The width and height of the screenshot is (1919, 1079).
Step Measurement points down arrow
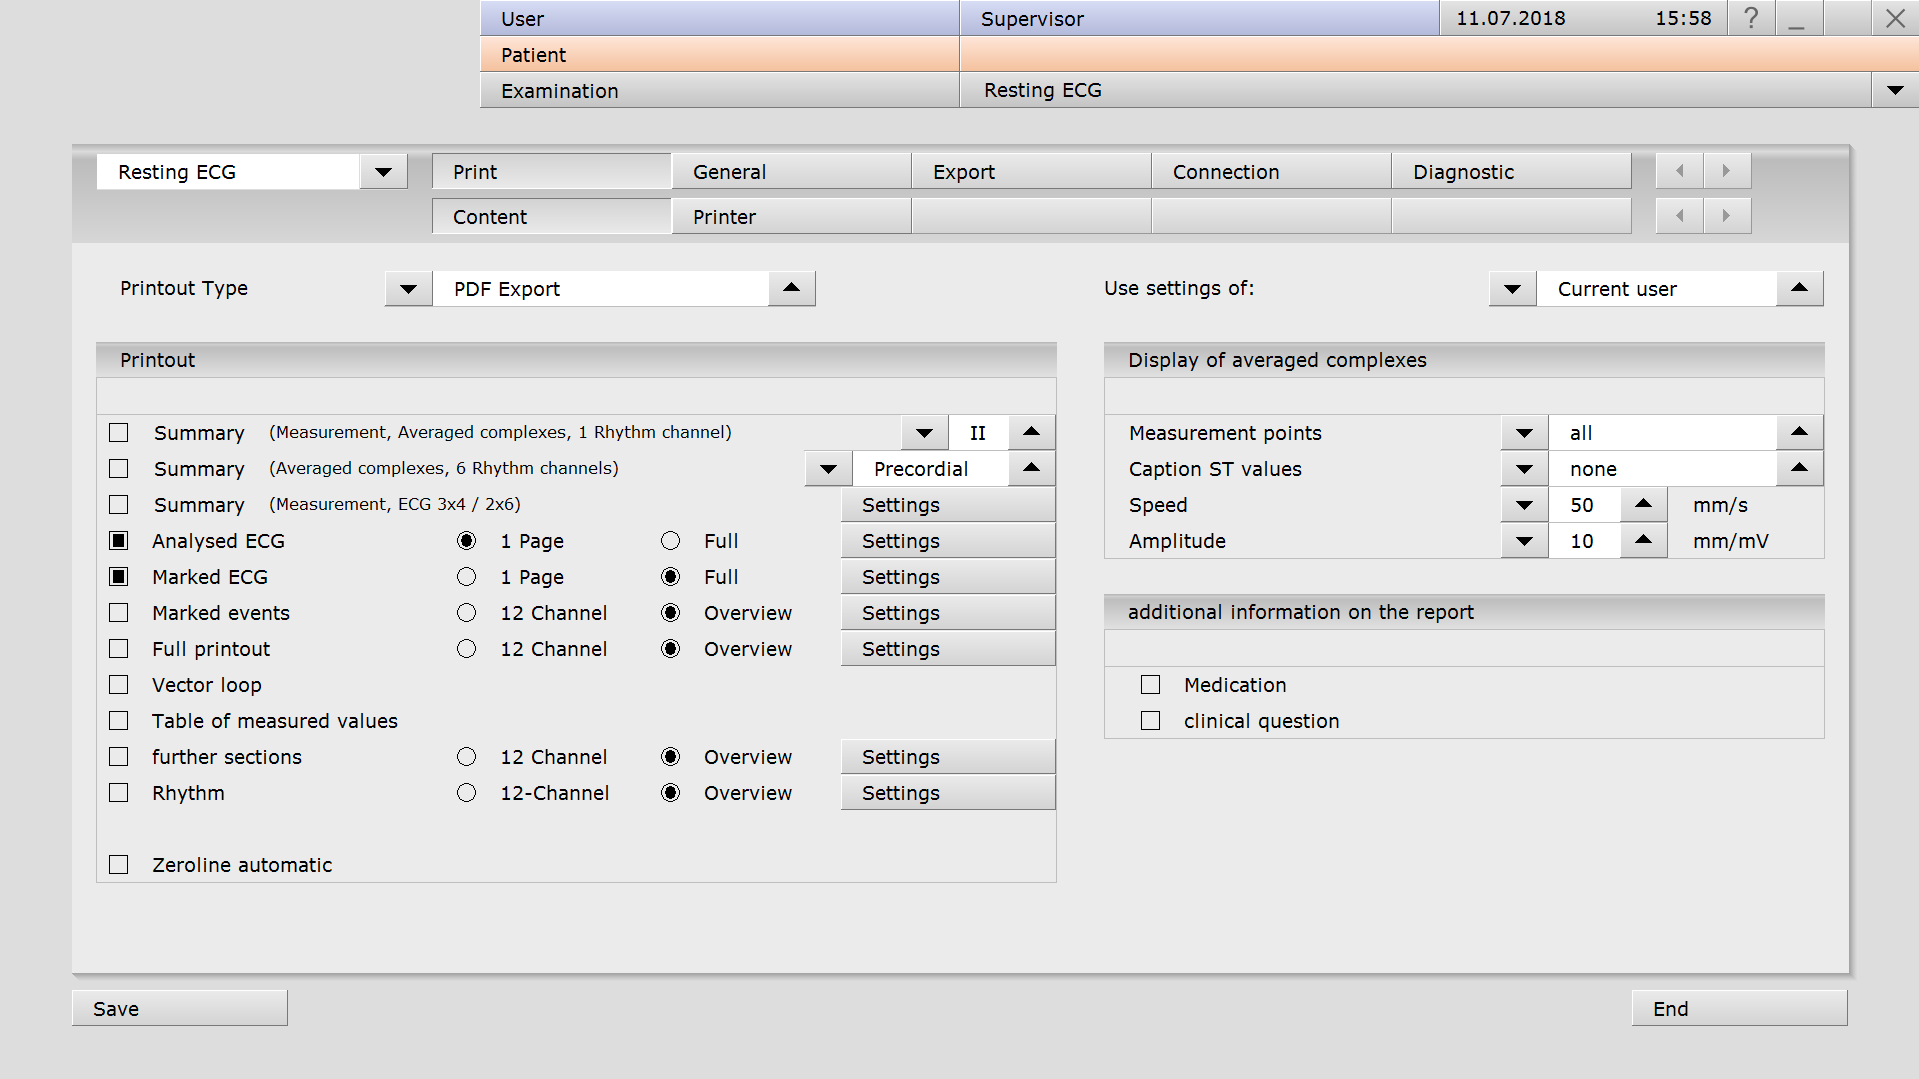tap(1524, 433)
